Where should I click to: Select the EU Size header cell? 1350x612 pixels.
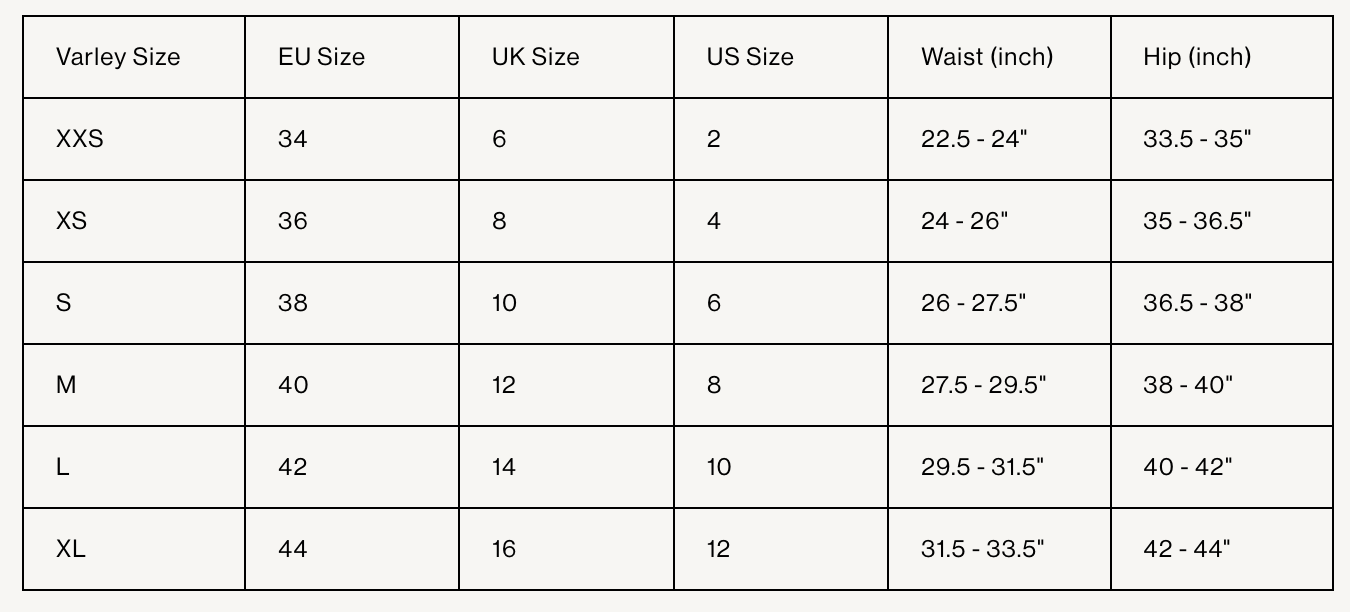(352, 57)
